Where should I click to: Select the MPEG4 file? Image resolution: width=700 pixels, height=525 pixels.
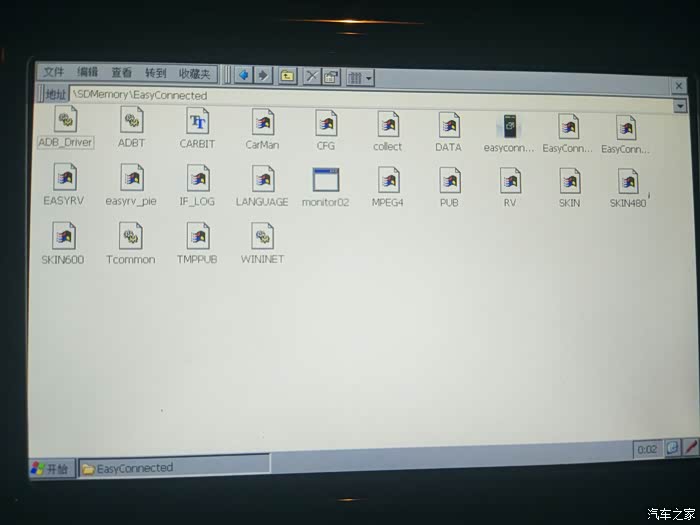pos(388,188)
